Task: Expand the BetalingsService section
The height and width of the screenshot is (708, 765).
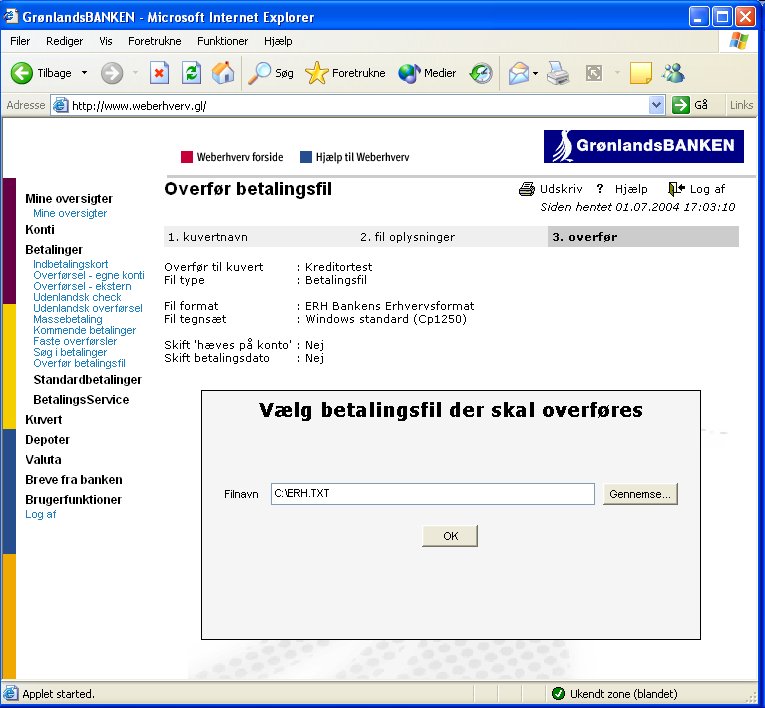Action: click(x=81, y=400)
